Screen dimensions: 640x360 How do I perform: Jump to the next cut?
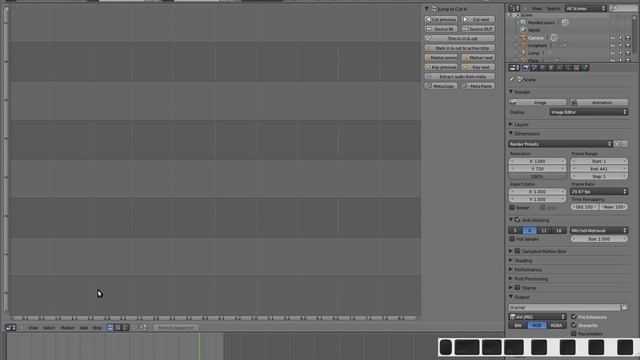[478, 20]
